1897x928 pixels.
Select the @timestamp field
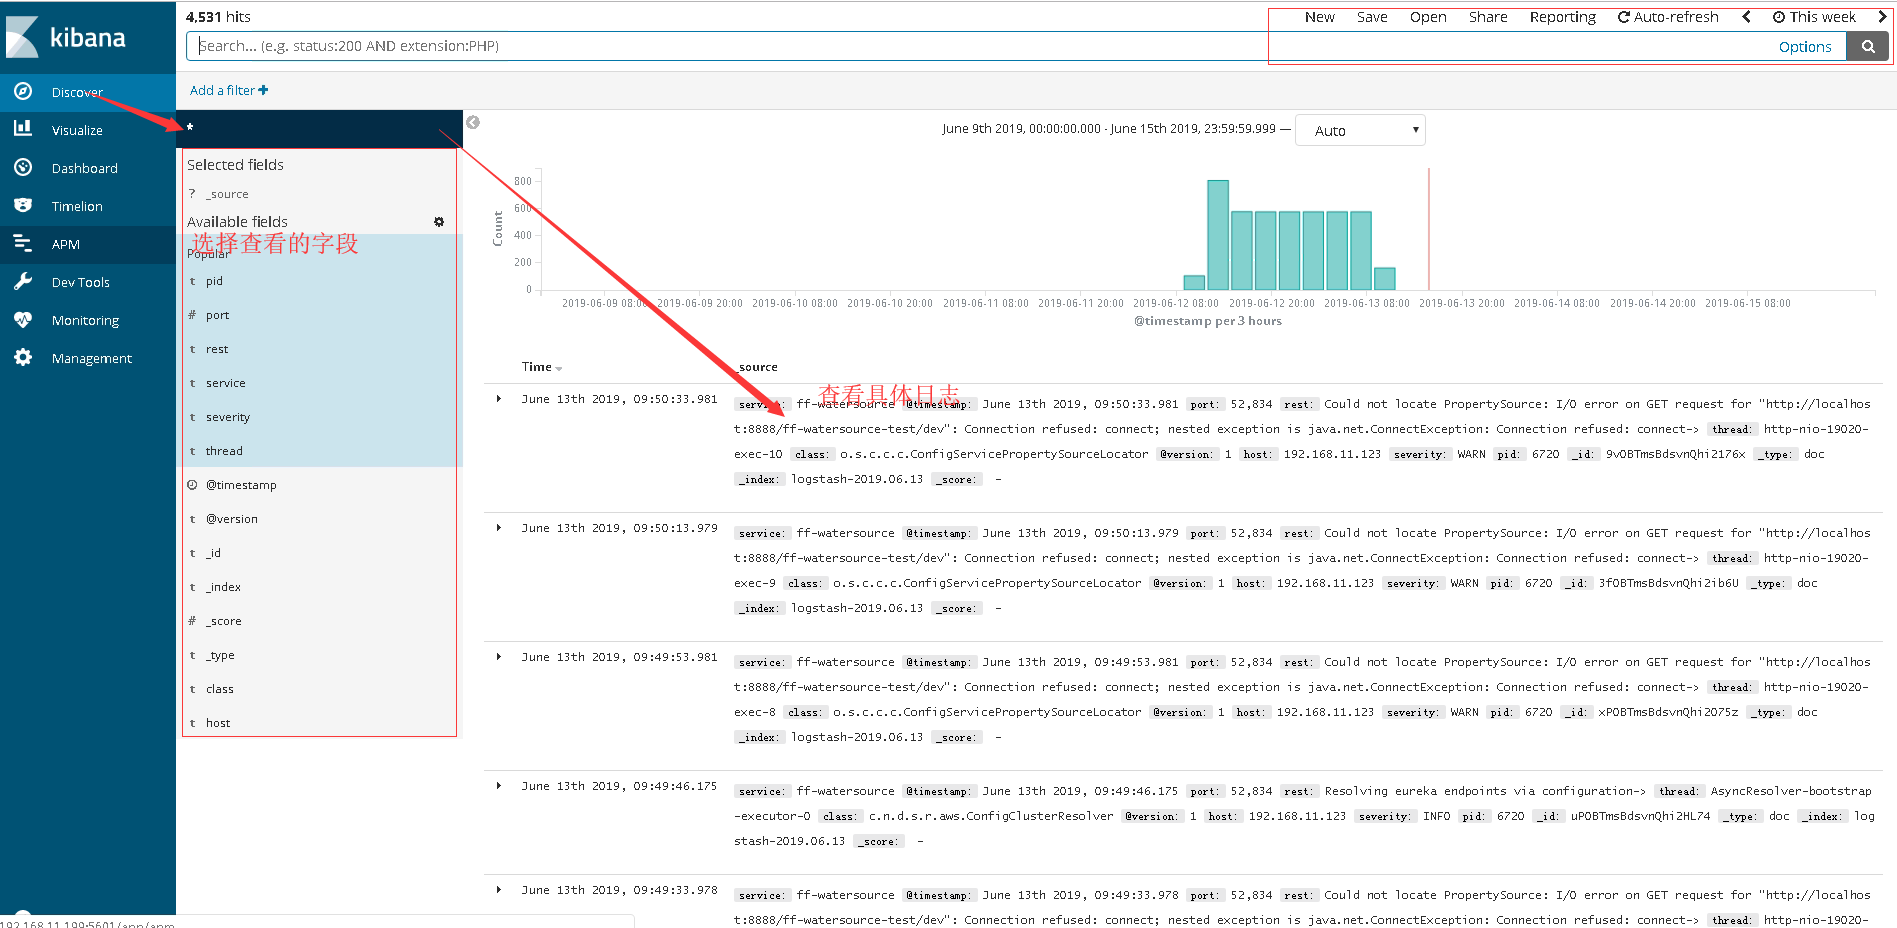coord(241,485)
